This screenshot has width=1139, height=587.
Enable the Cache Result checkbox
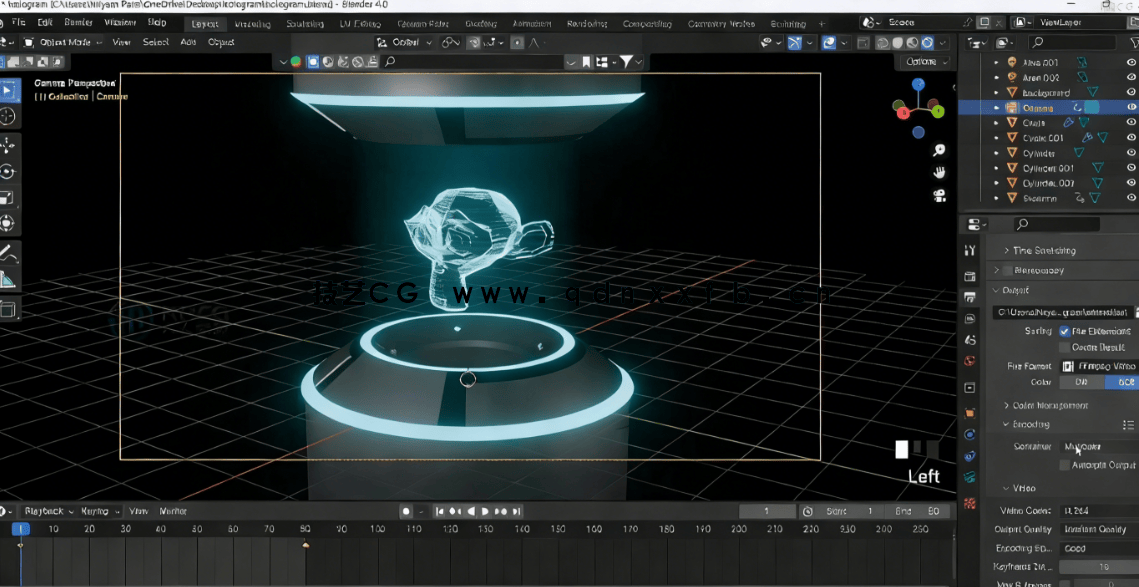[x=1064, y=347]
